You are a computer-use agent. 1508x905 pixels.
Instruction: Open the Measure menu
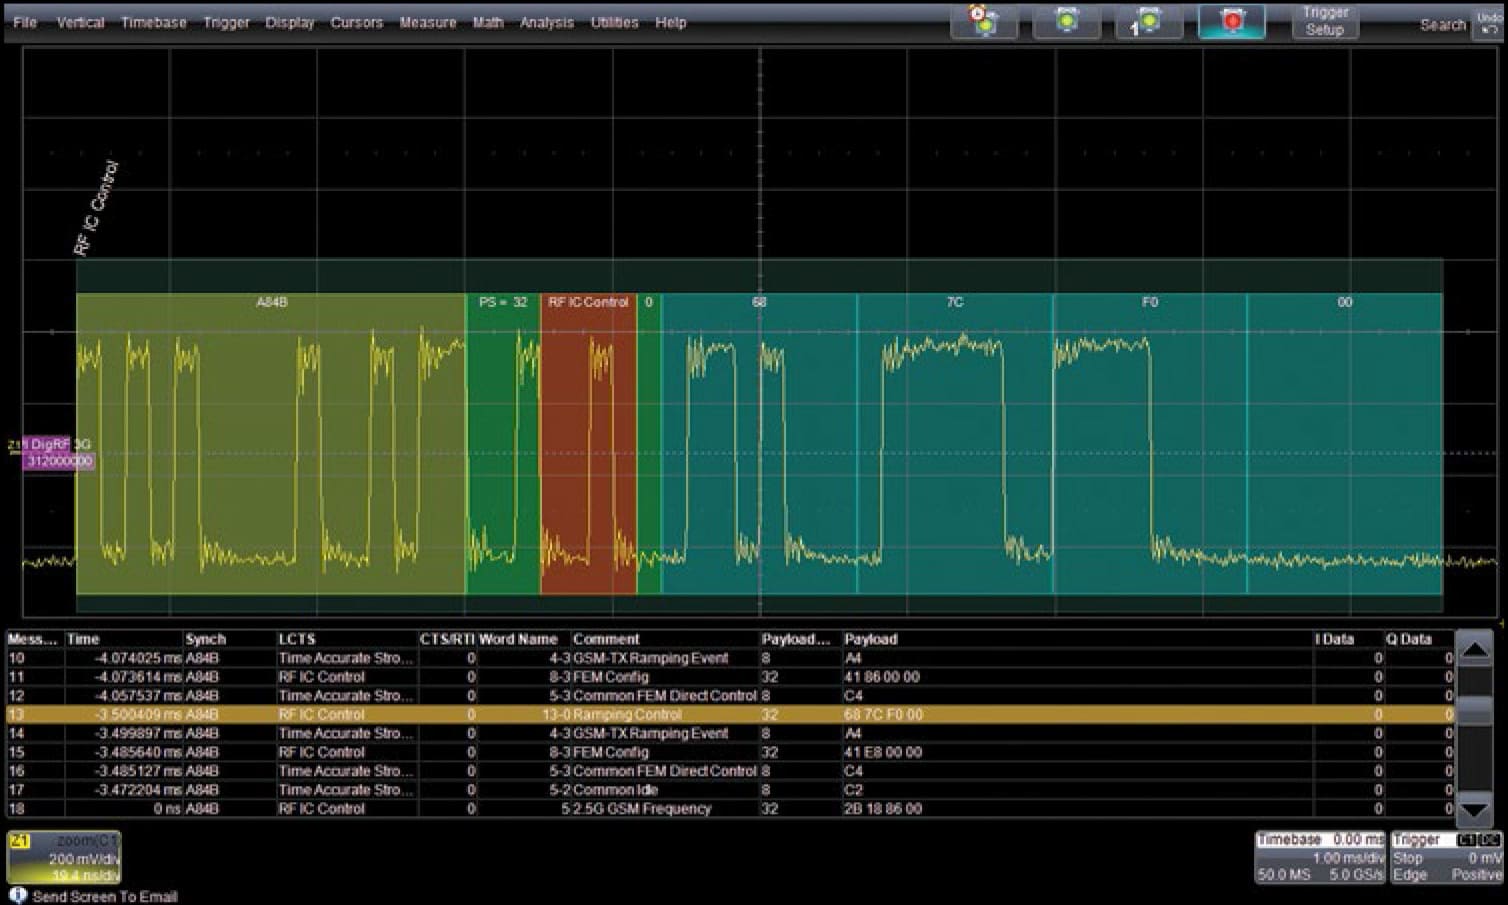428,22
